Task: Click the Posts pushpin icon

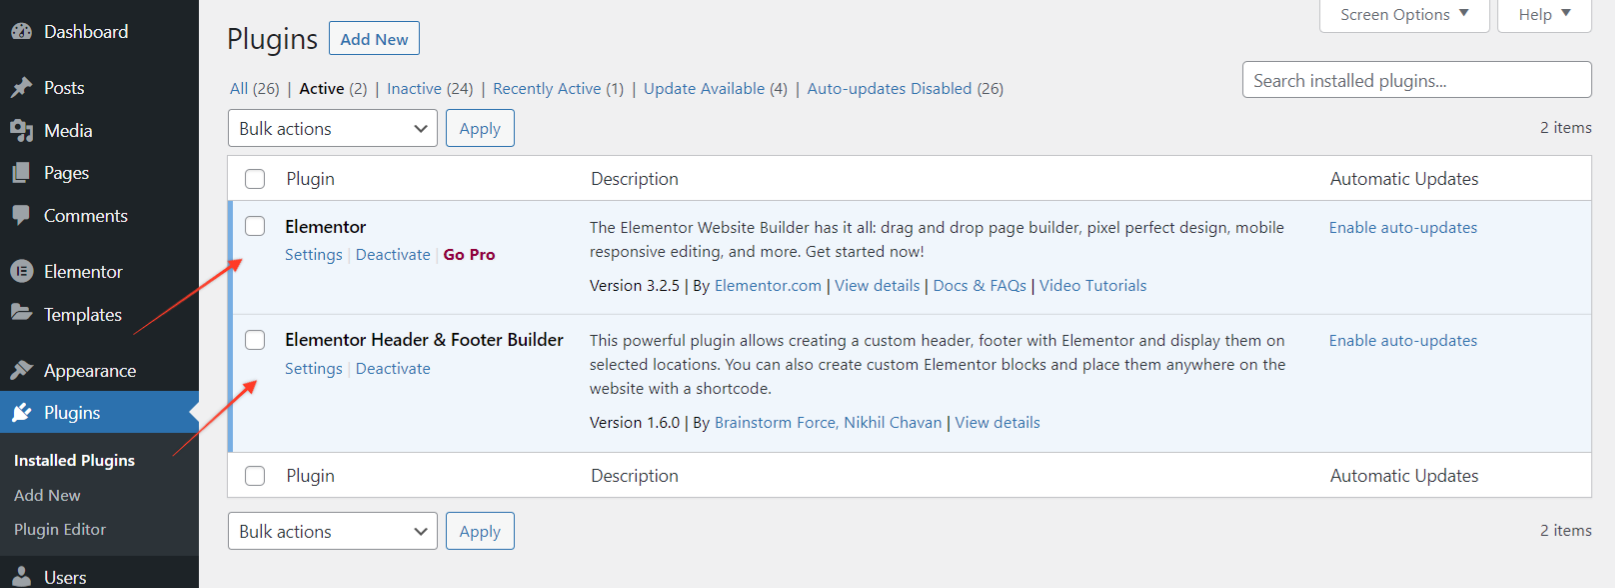Action: tap(21, 88)
